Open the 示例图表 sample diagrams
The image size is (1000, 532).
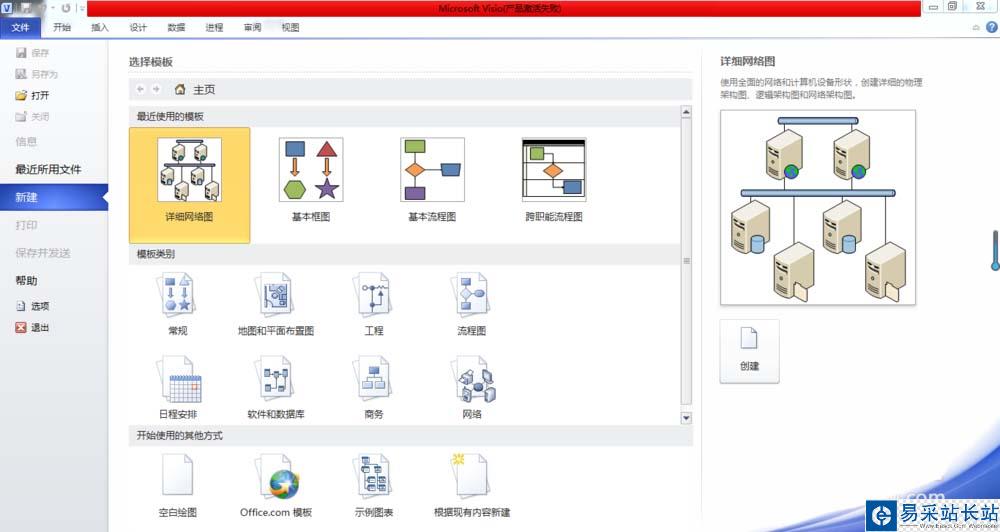(374, 485)
